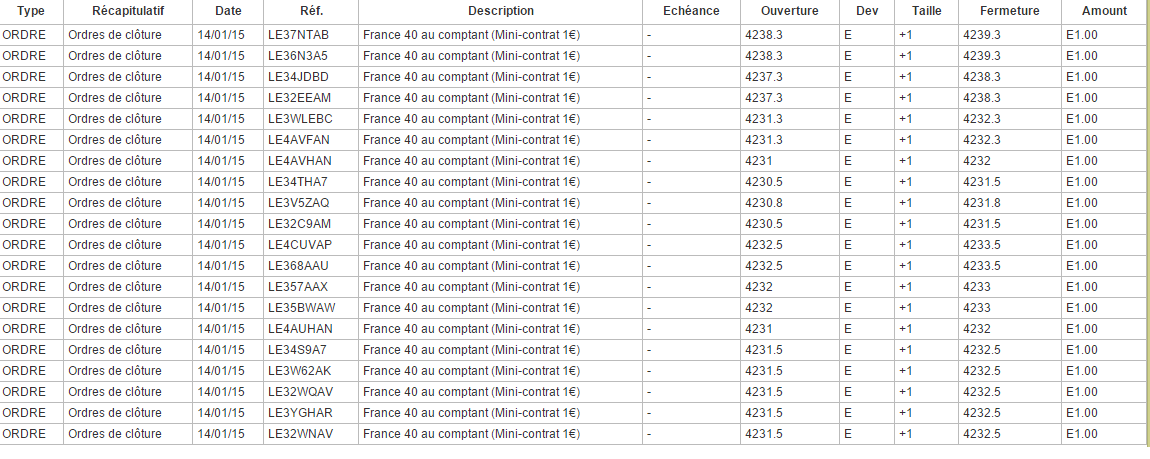This screenshot has height=459, width=1150.
Task: Click the closing price 4231.8 cell
Action: pyautogui.click(x=981, y=202)
